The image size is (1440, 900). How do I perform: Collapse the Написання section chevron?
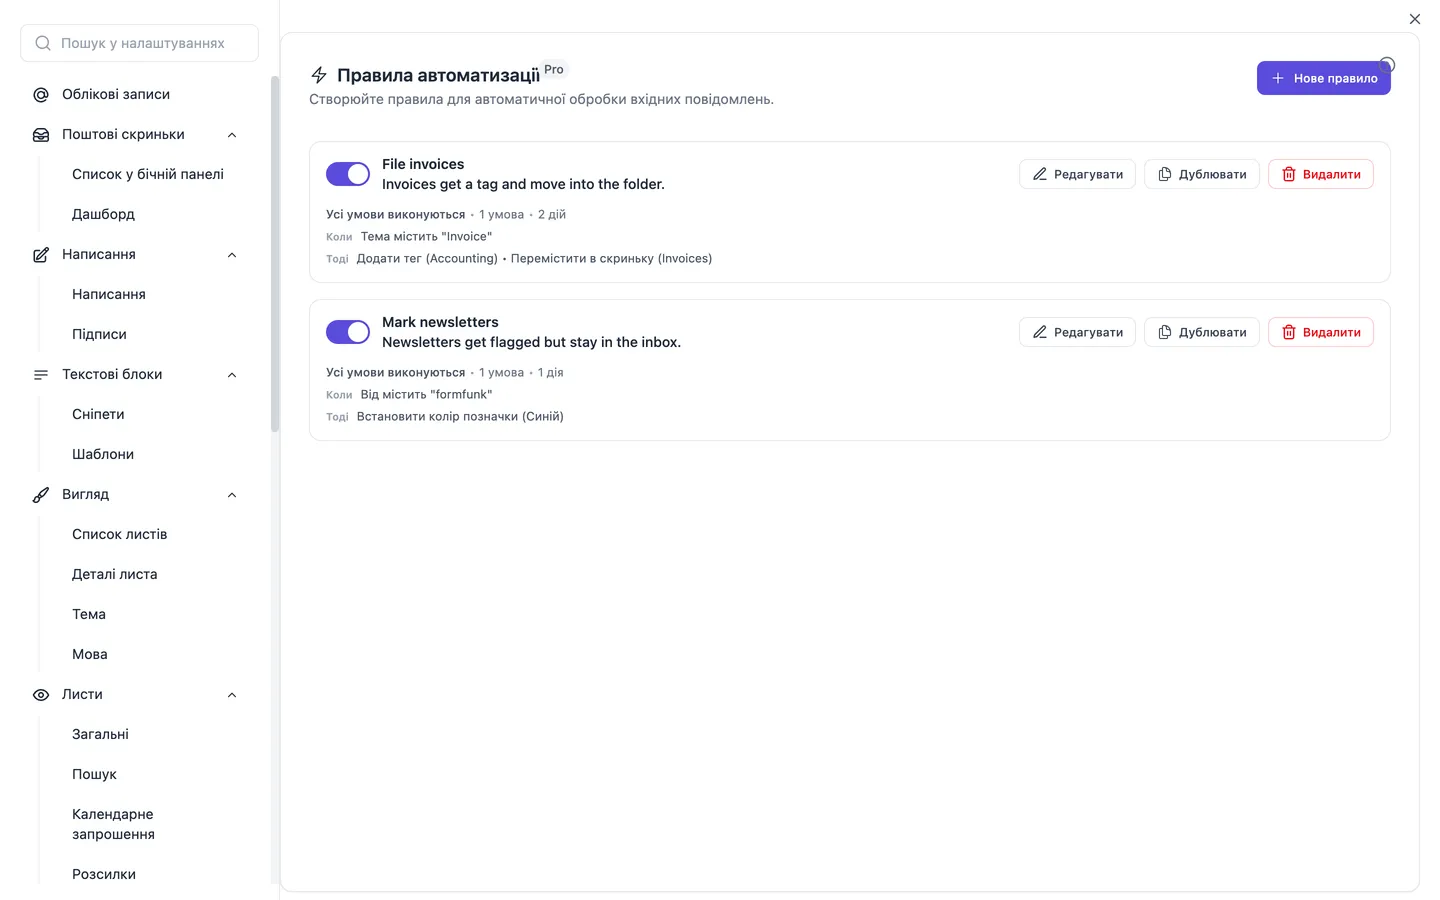[232, 255]
